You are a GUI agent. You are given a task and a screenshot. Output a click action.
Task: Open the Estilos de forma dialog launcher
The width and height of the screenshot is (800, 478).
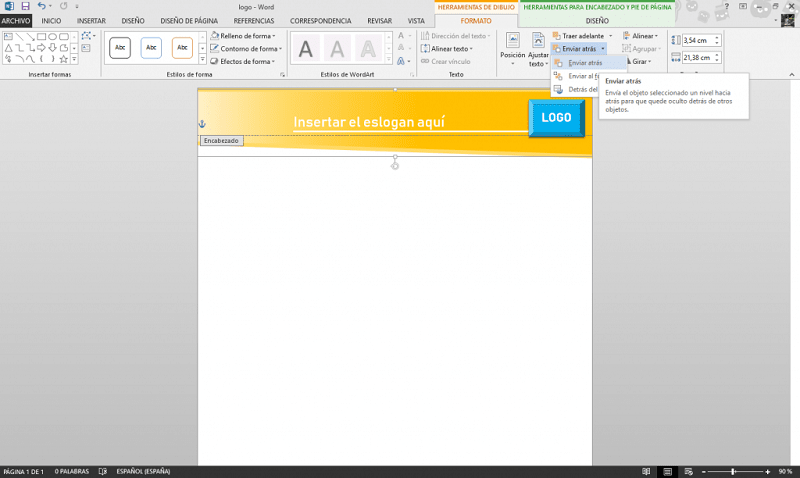282,74
